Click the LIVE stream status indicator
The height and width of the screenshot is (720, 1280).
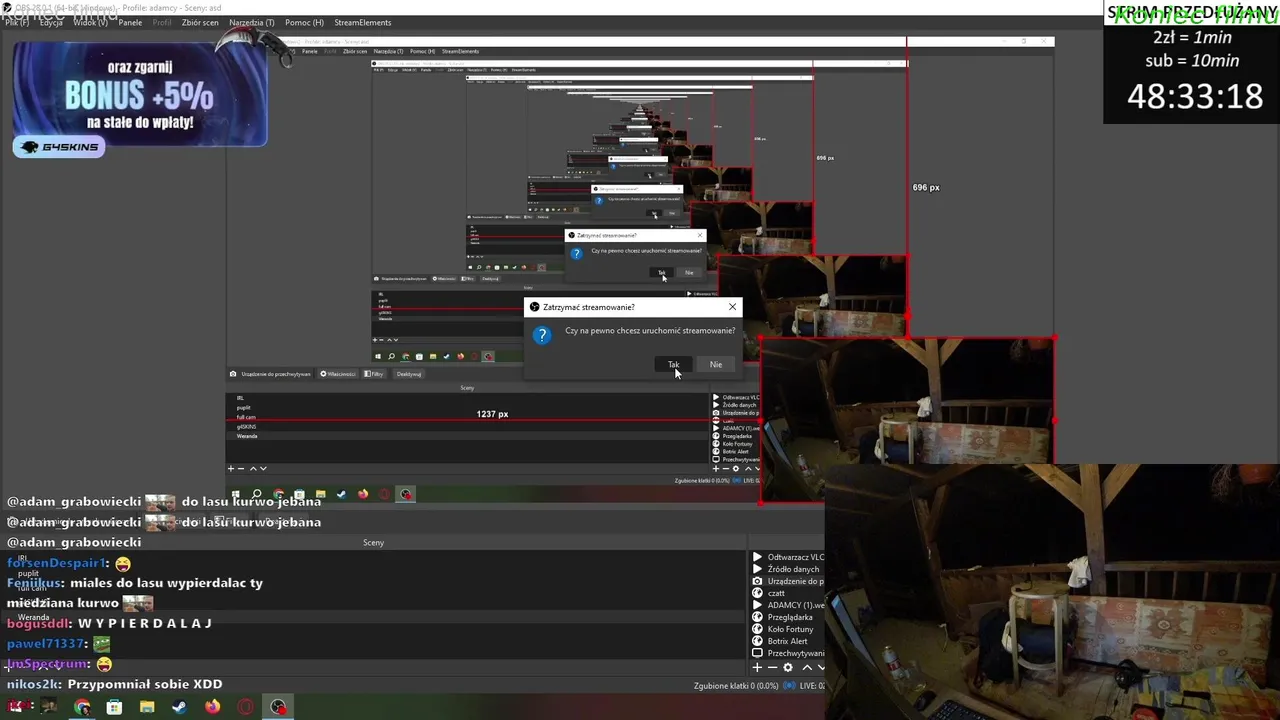pyautogui.click(x=806, y=686)
